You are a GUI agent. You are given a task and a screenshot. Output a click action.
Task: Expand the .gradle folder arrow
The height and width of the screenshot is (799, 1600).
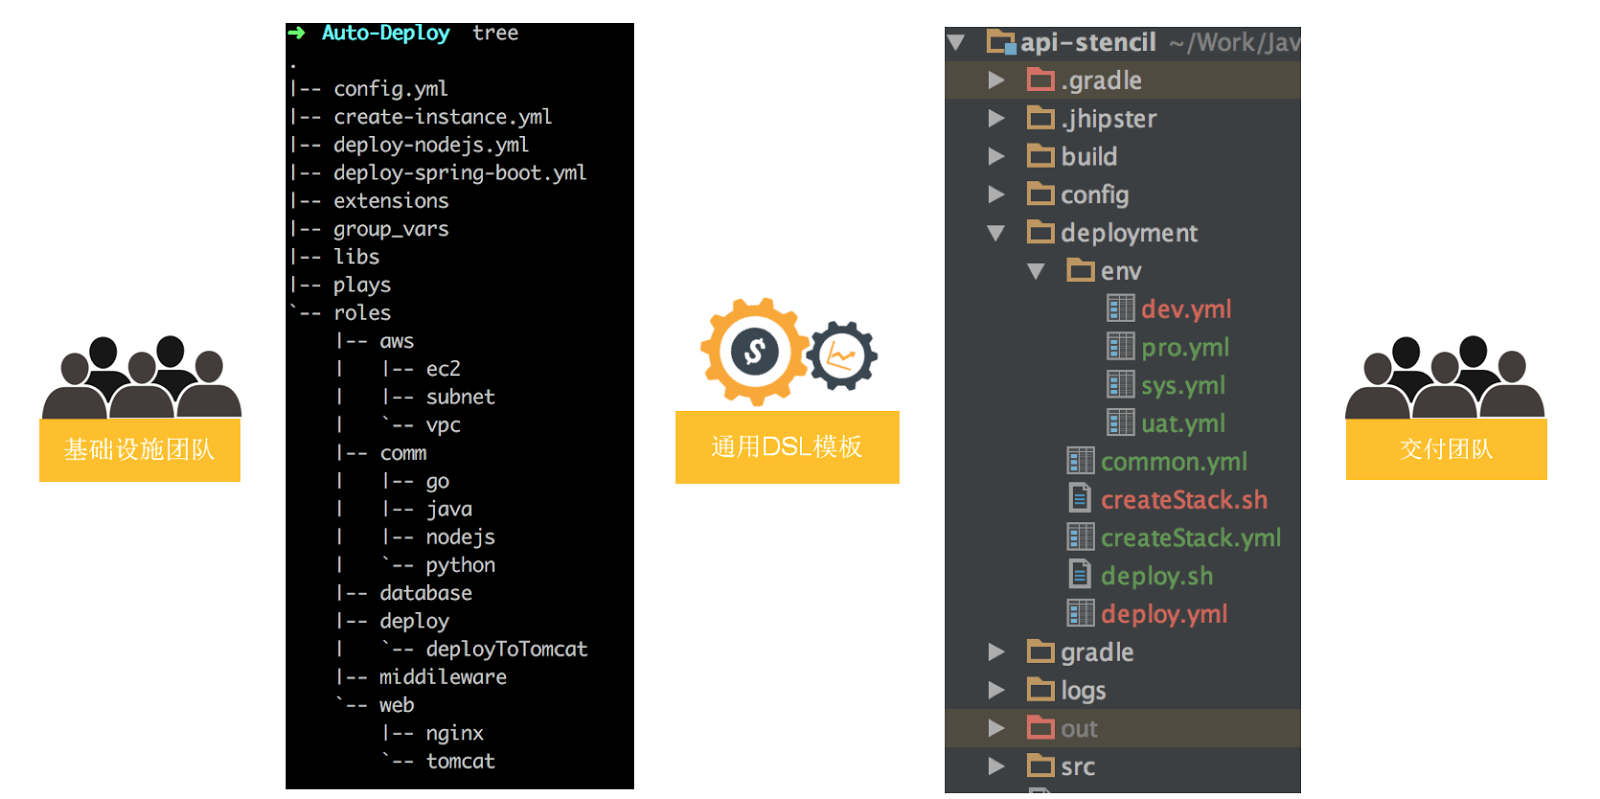click(996, 80)
